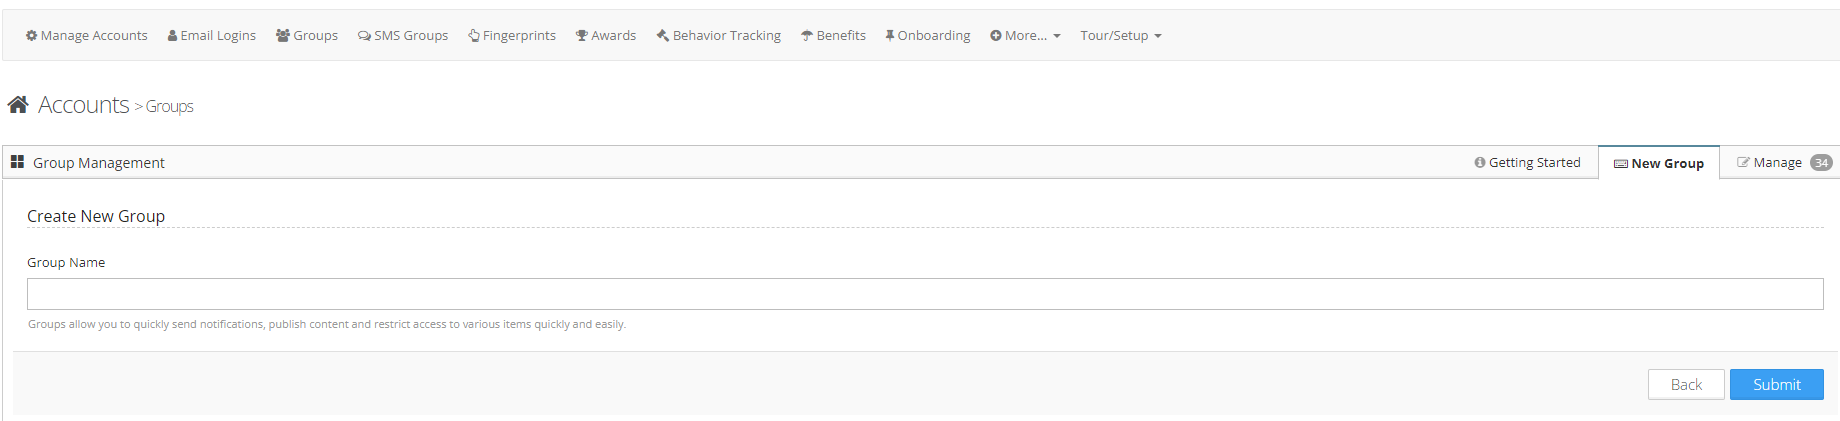Click the Onboarding pin icon
Image resolution: width=1840 pixels, height=421 pixels.
(890, 36)
